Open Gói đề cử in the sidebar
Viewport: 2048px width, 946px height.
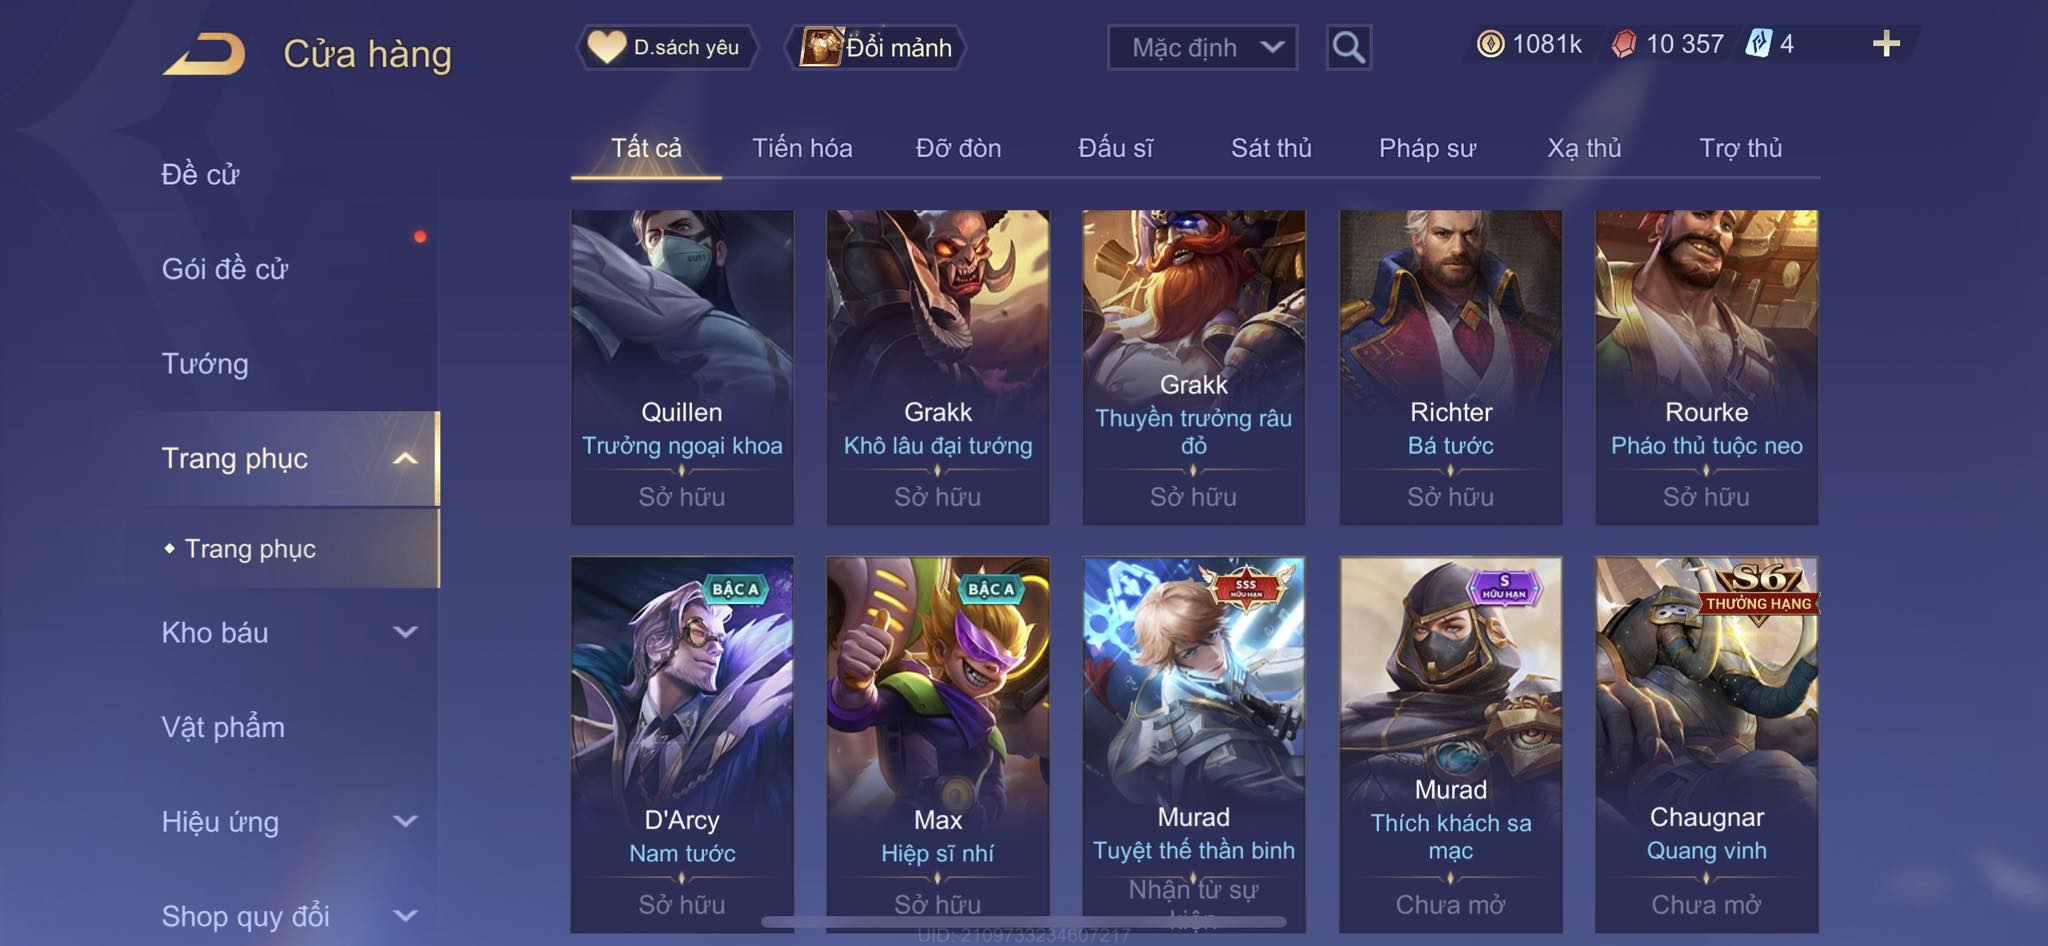pos(225,269)
